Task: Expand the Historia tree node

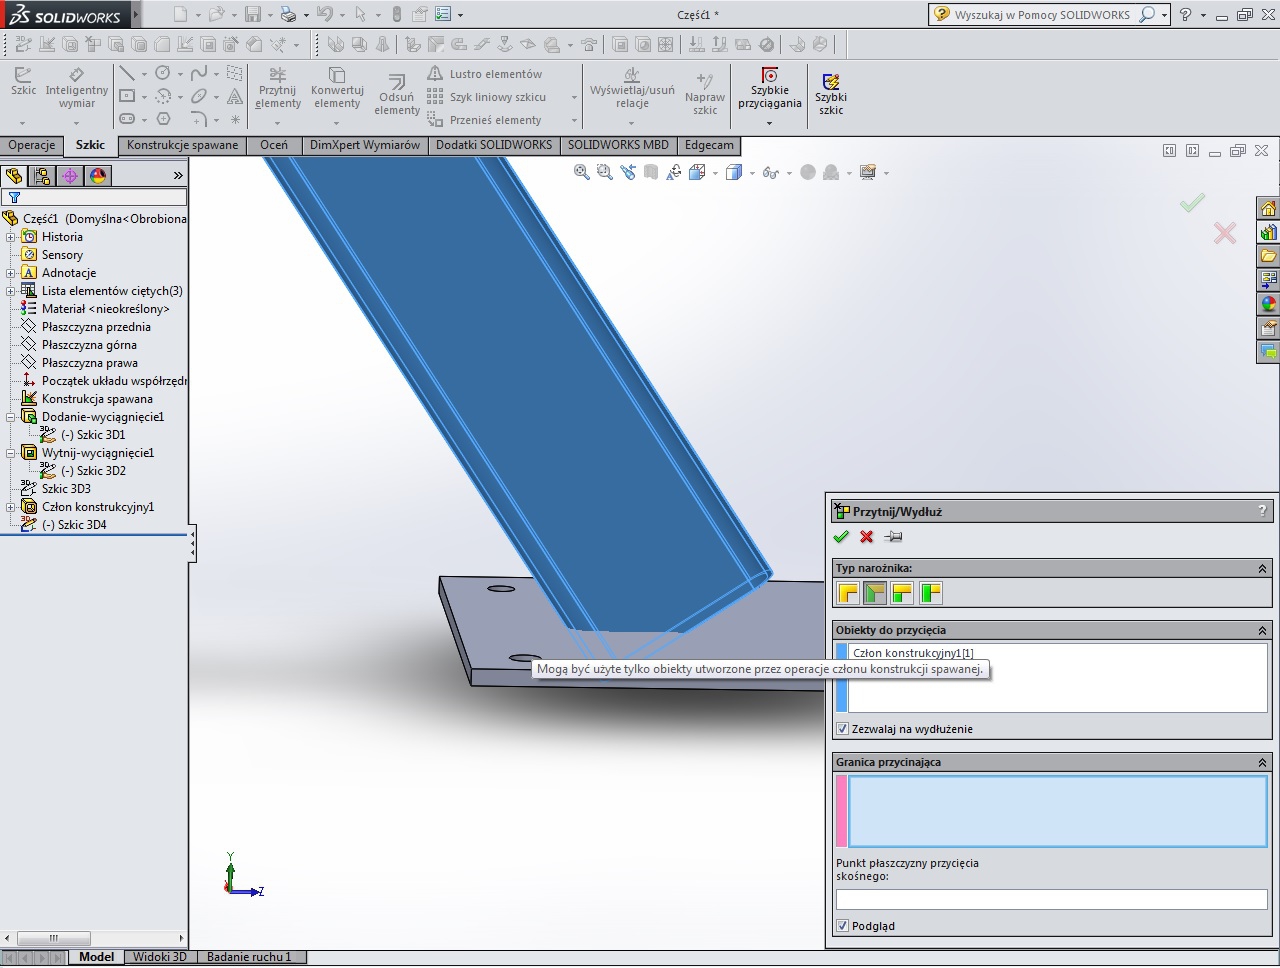Action: 11,237
